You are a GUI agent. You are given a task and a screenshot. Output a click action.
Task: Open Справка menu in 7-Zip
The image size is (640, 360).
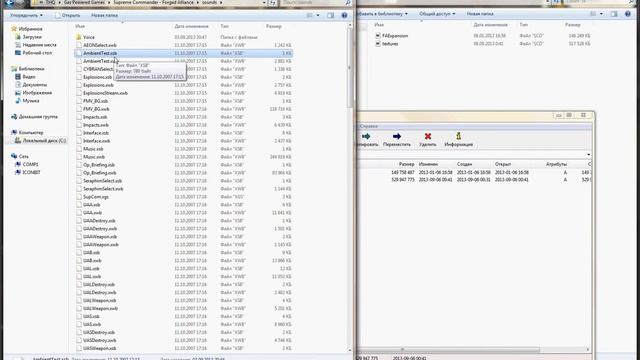click(369, 127)
